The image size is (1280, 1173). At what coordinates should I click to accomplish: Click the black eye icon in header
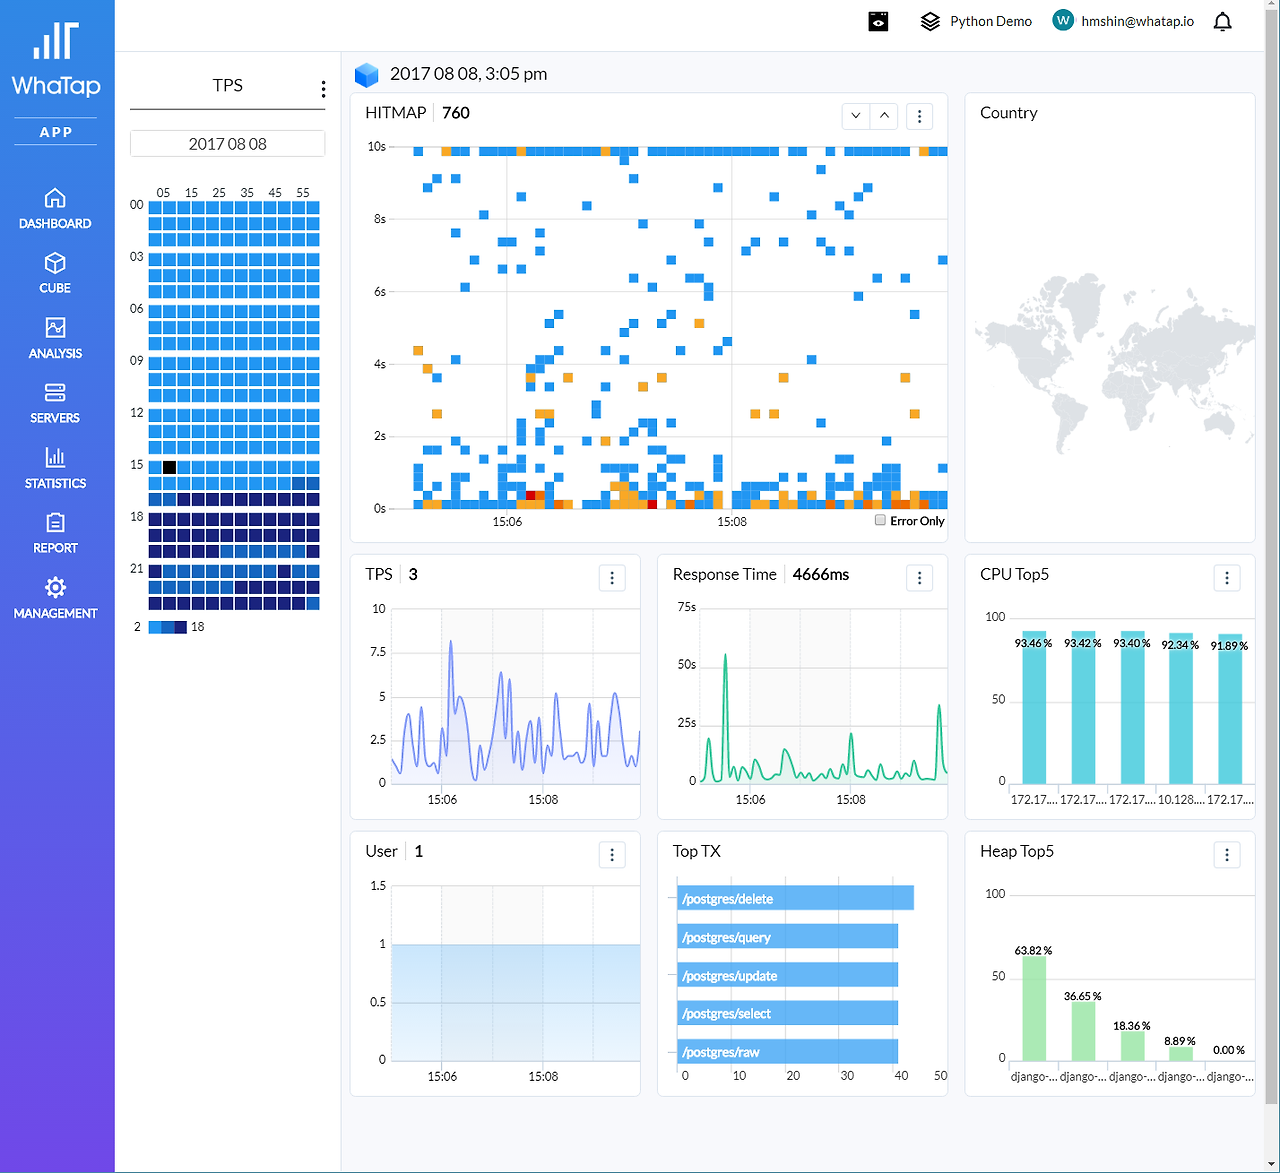[878, 21]
